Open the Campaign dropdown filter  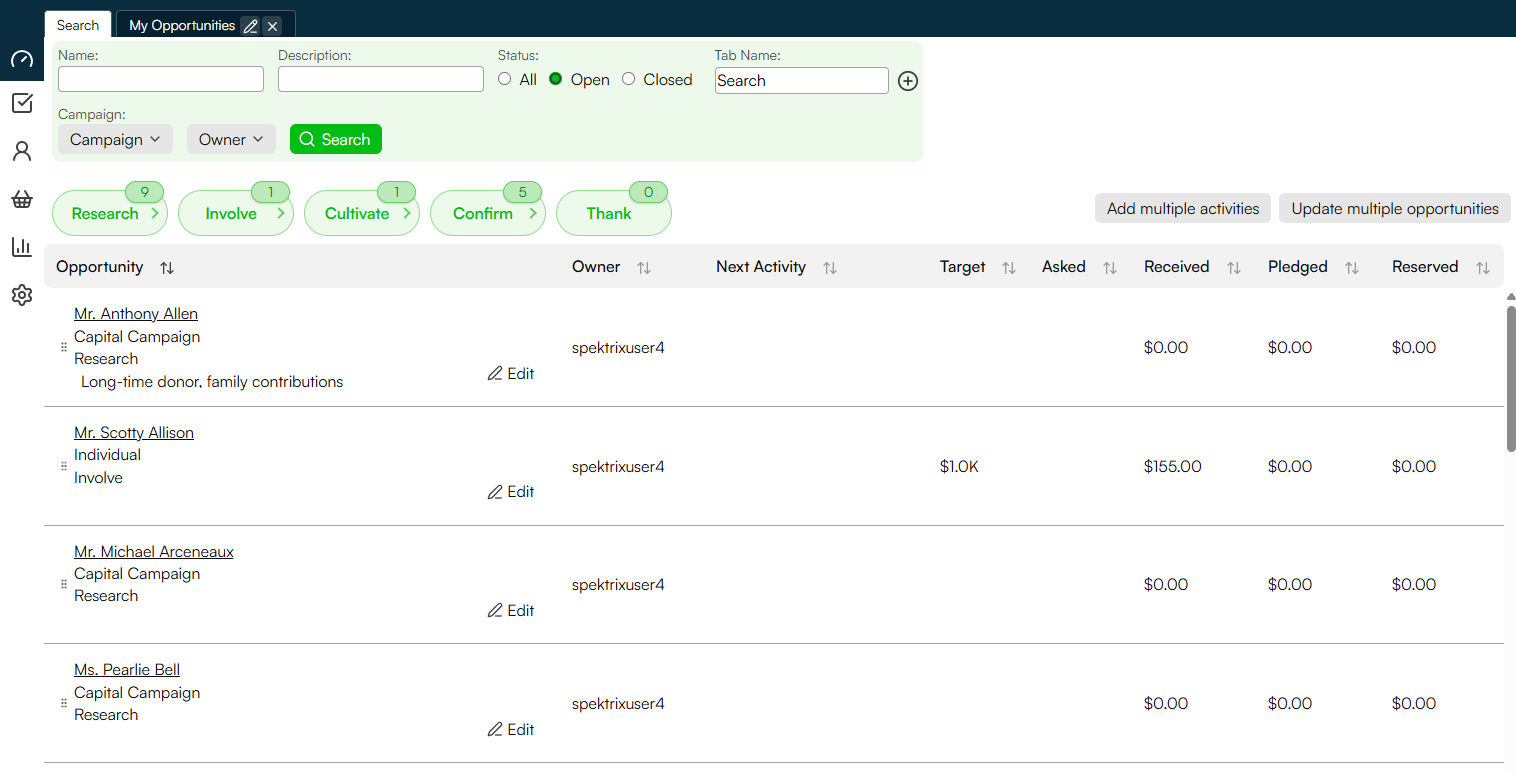point(115,139)
